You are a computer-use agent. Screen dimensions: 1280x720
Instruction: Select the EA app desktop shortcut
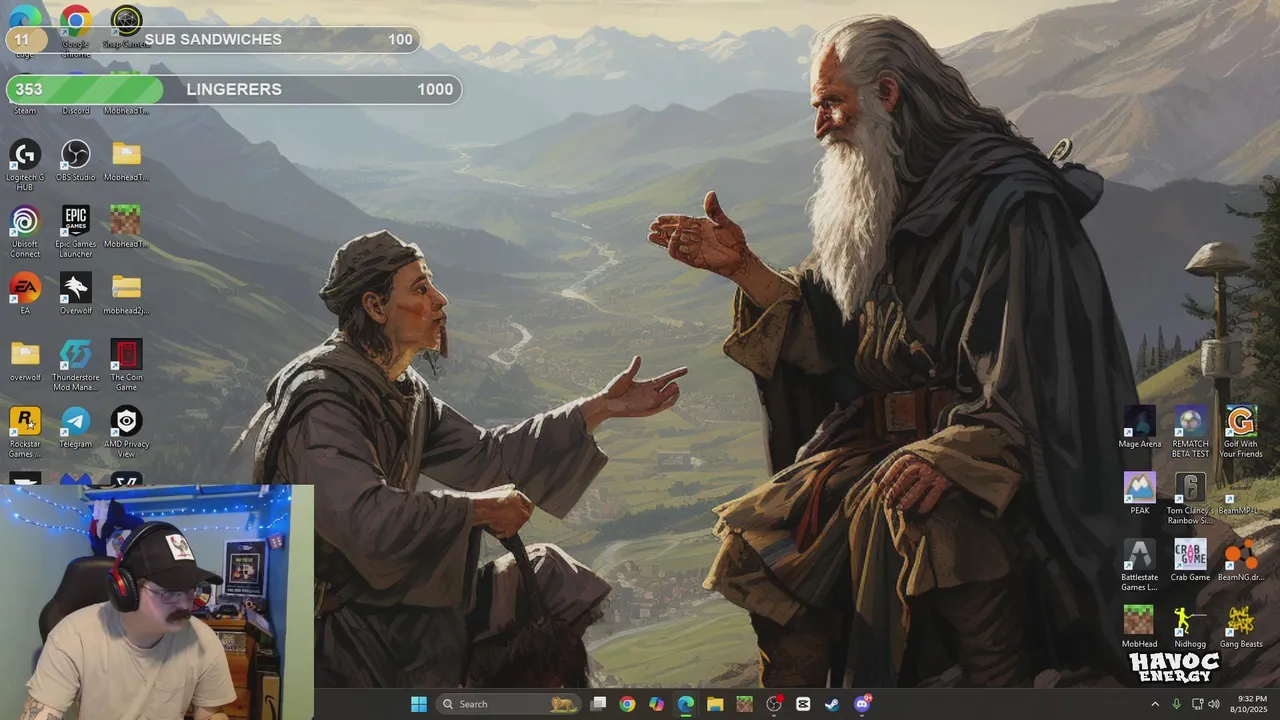pyautogui.click(x=25, y=294)
